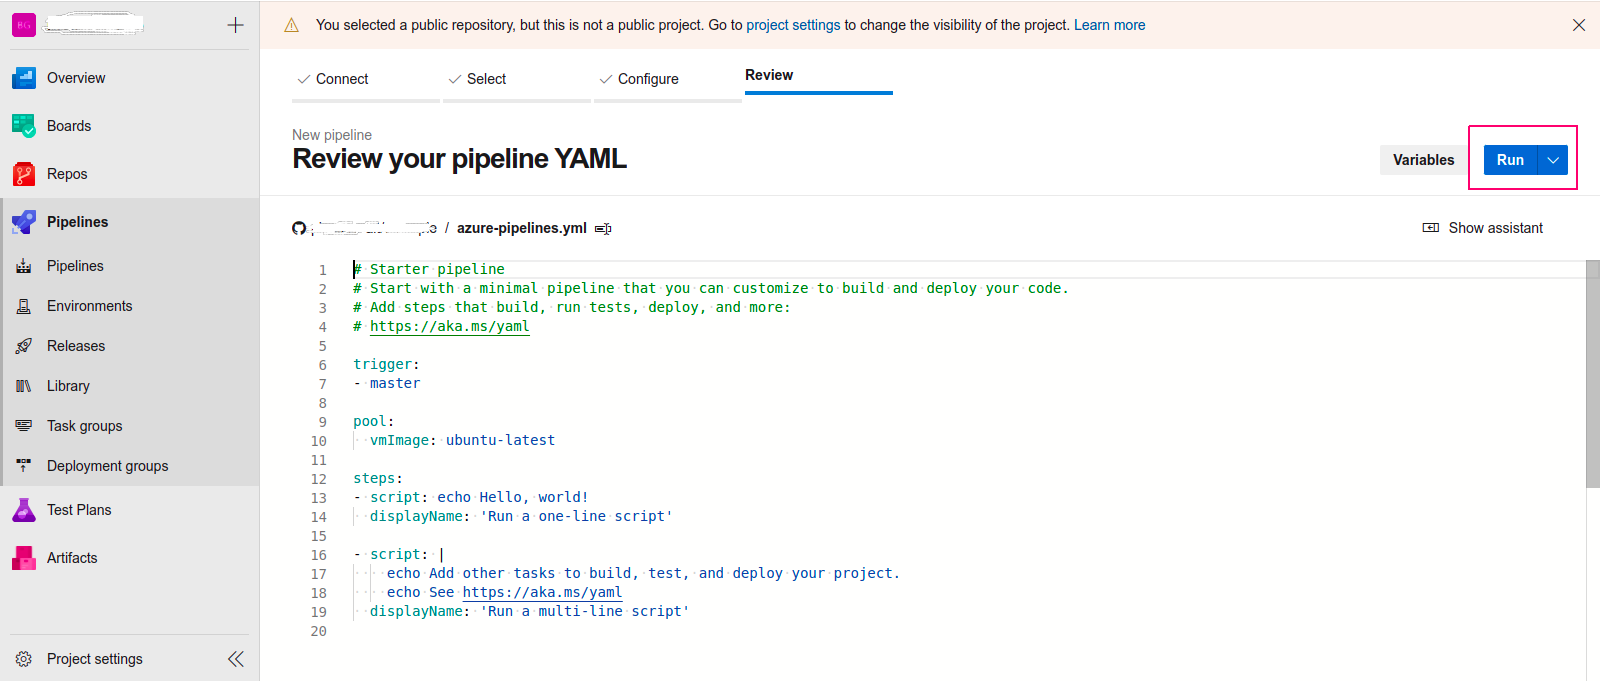Open the Artifacts icon in sidebar
This screenshot has width=1600, height=681.
coord(24,558)
